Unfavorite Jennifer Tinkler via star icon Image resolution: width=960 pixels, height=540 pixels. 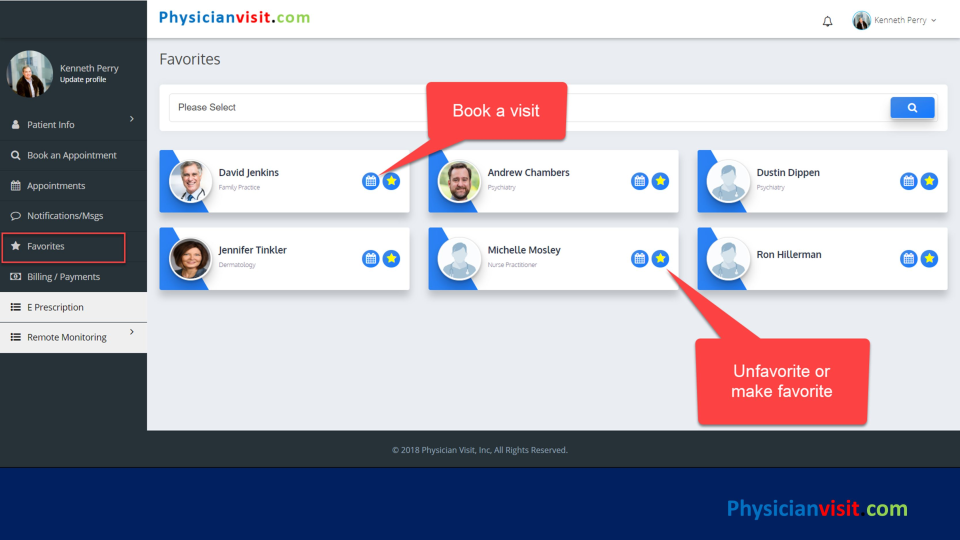391,258
